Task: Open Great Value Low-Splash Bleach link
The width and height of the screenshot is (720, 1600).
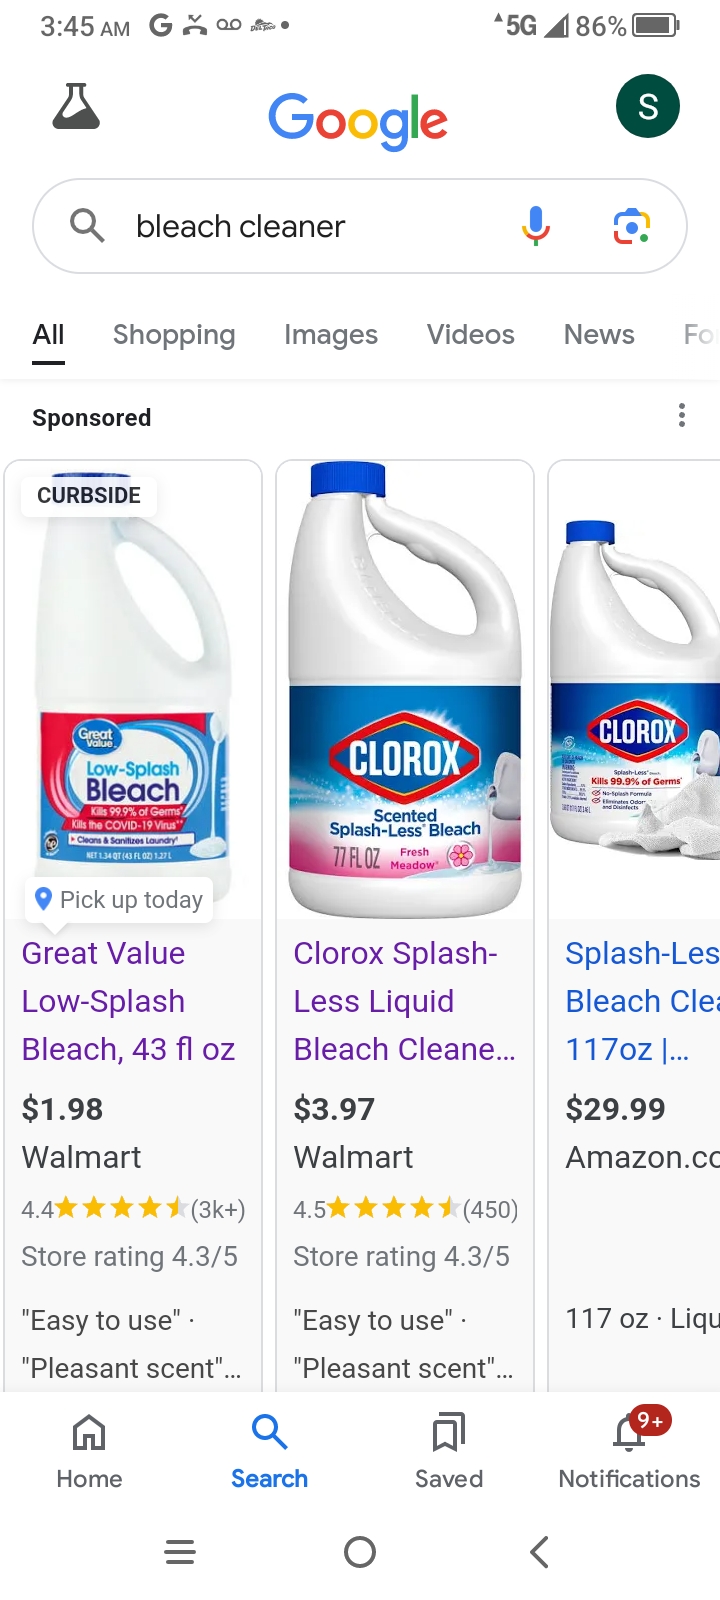Action: coord(128,1001)
